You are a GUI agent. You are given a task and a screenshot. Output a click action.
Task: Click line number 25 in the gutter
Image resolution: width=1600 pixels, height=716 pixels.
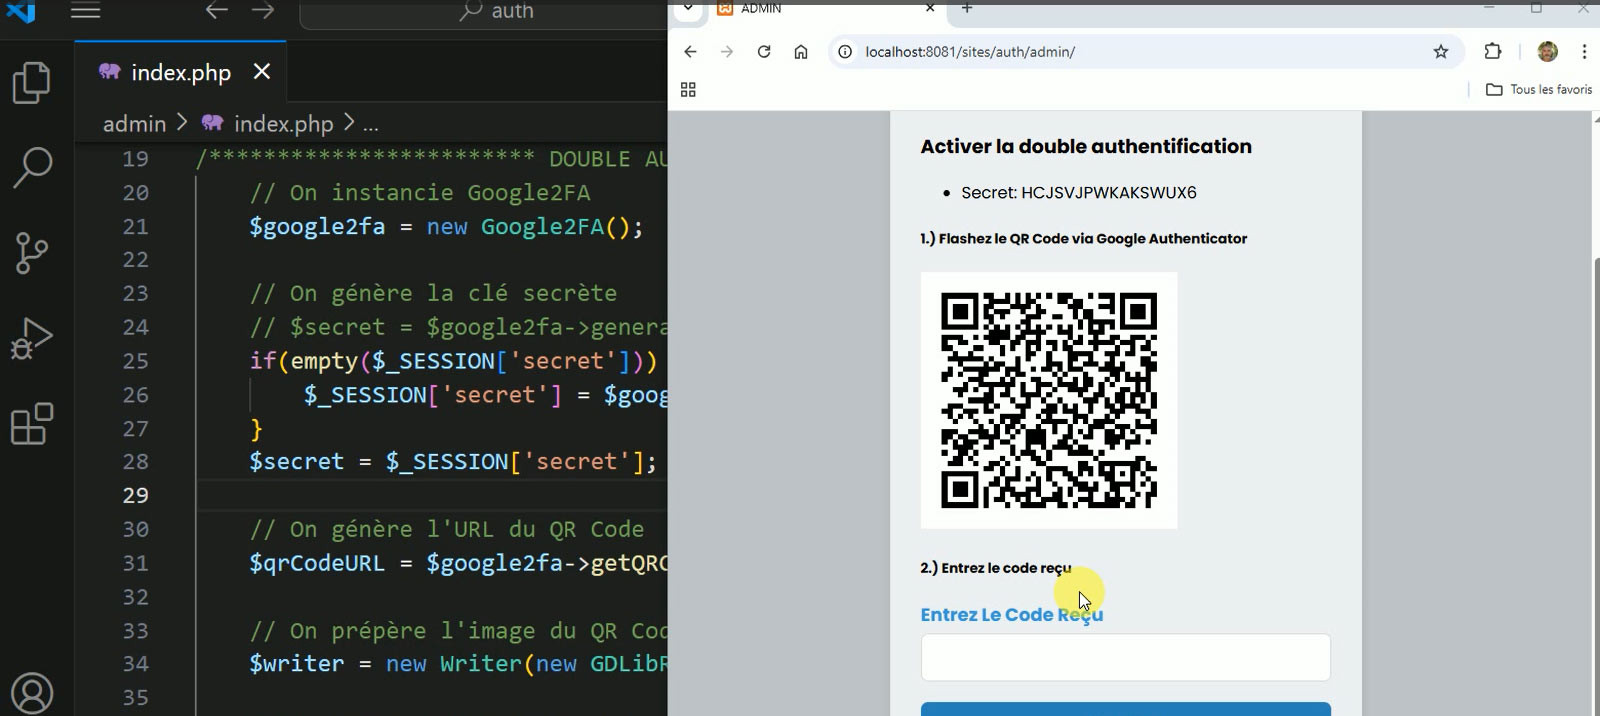pyautogui.click(x=135, y=360)
